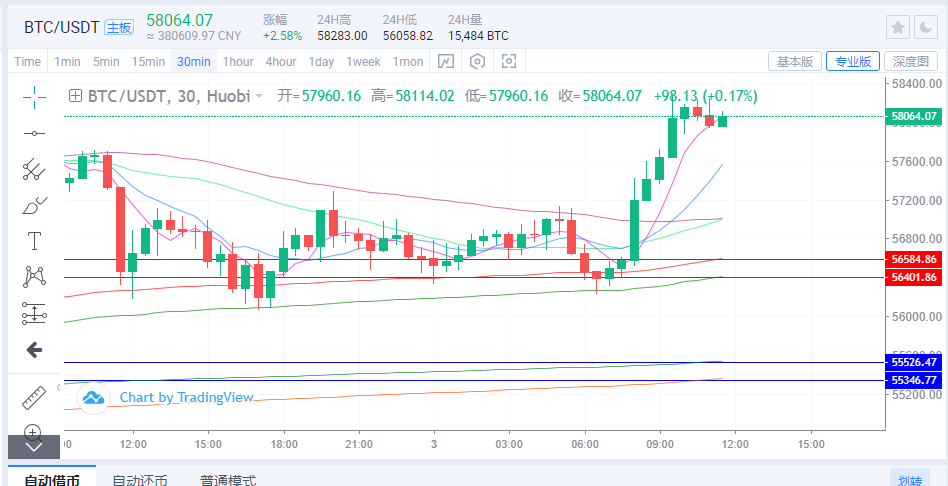Image resolution: width=948 pixels, height=486 pixels.
Task: Choose the brush drawing tool
Action: (x=35, y=206)
